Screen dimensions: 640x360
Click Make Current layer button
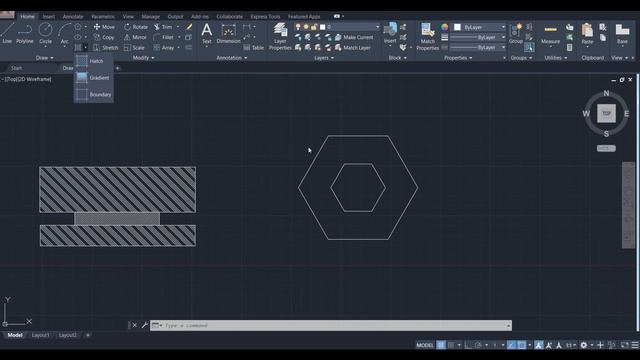tap(354, 37)
